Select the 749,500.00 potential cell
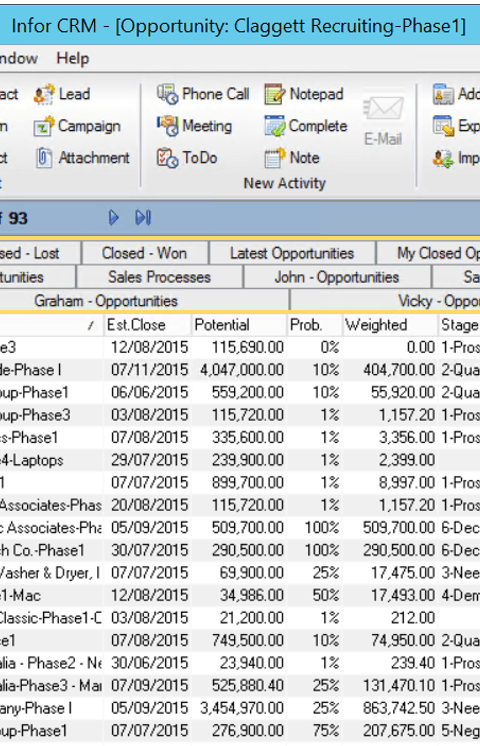Viewport: 480px width, 746px height. pos(239,641)
